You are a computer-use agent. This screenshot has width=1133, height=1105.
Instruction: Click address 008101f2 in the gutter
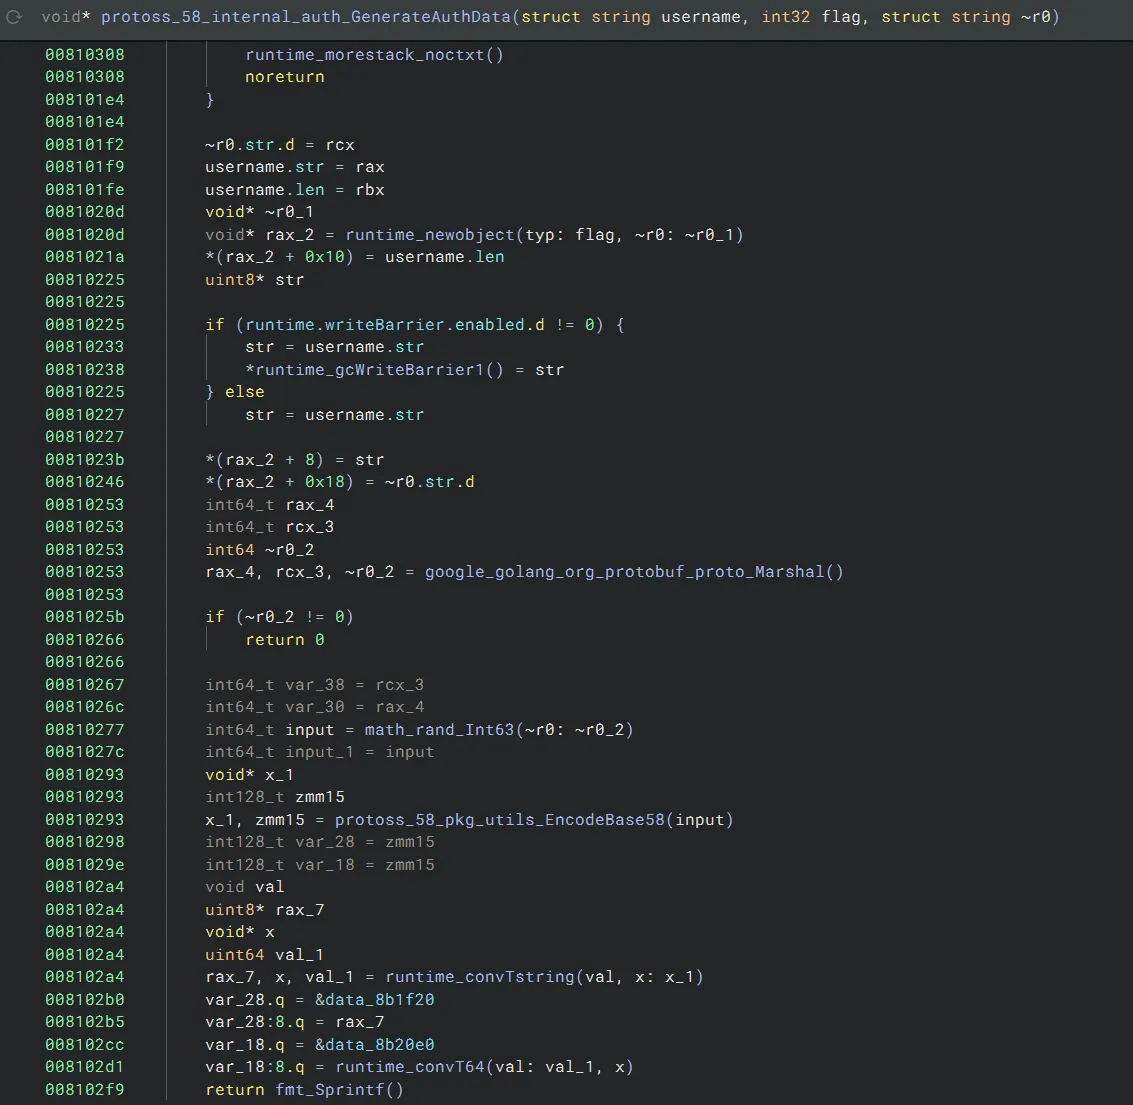[85, 144]
